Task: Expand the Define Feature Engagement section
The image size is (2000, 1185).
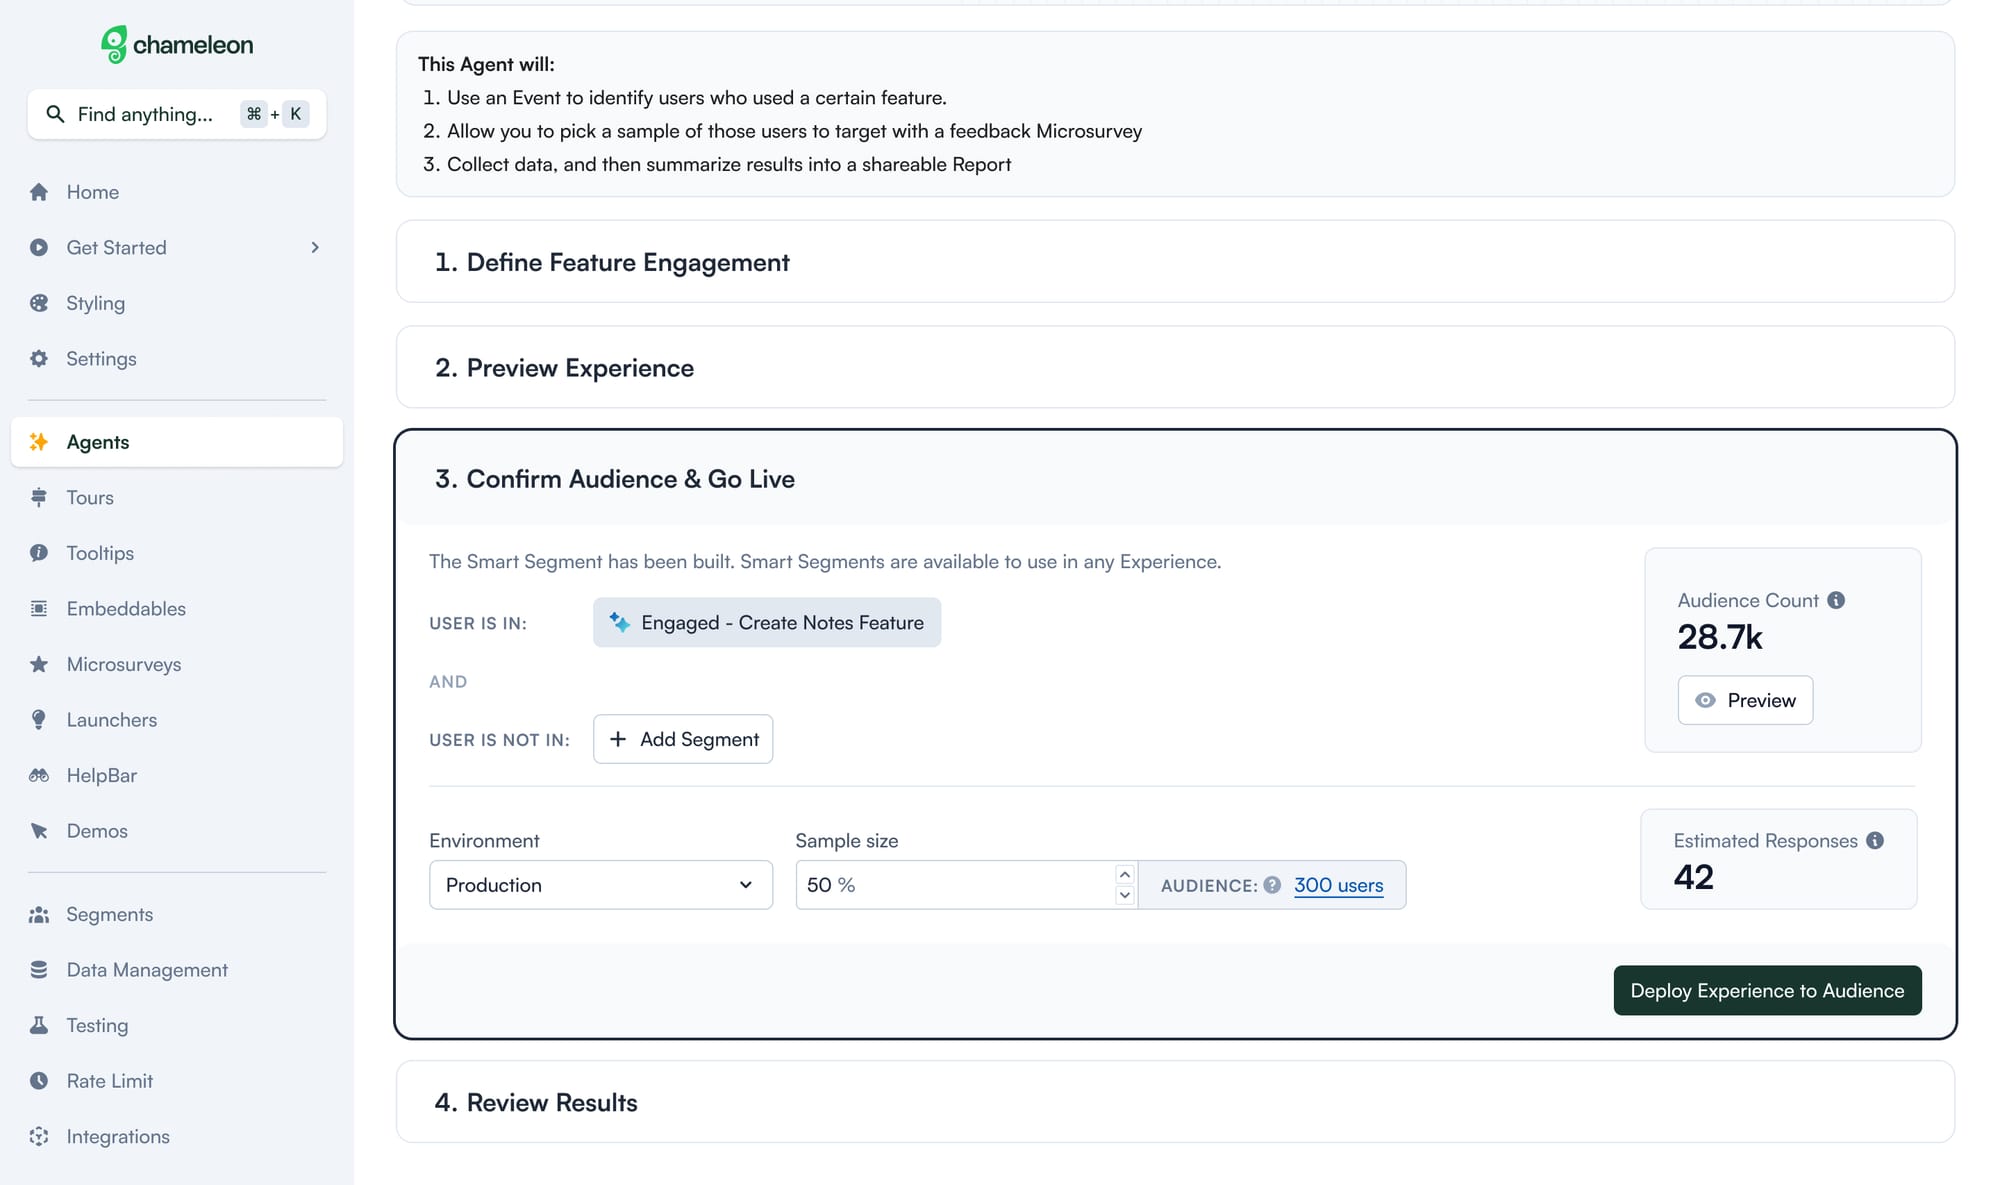Action: (x=1175, y=262)
